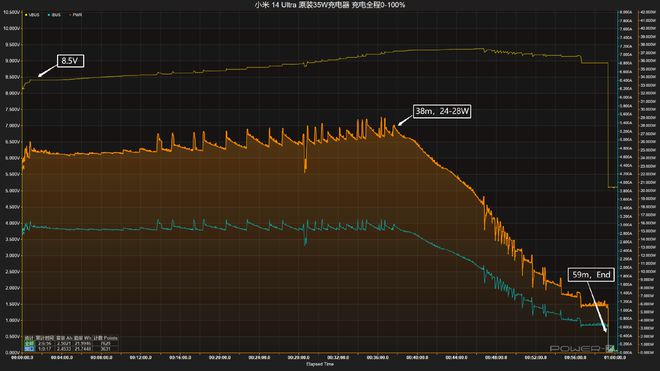
Task: Select the 59m, End annotation box
Action: 591,275
